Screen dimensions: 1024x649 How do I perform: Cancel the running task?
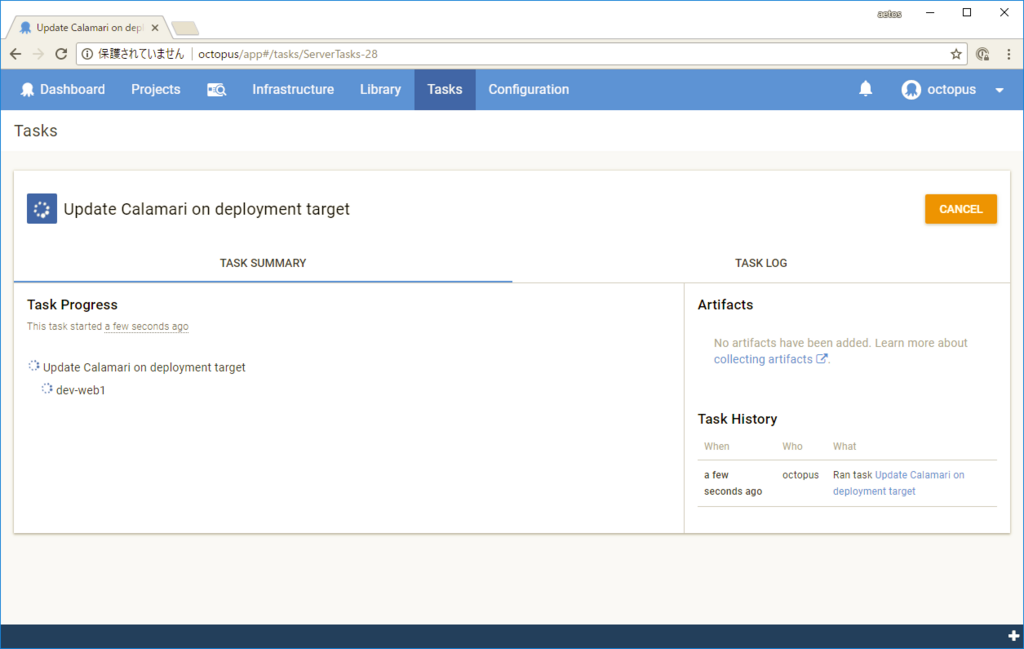961,209
